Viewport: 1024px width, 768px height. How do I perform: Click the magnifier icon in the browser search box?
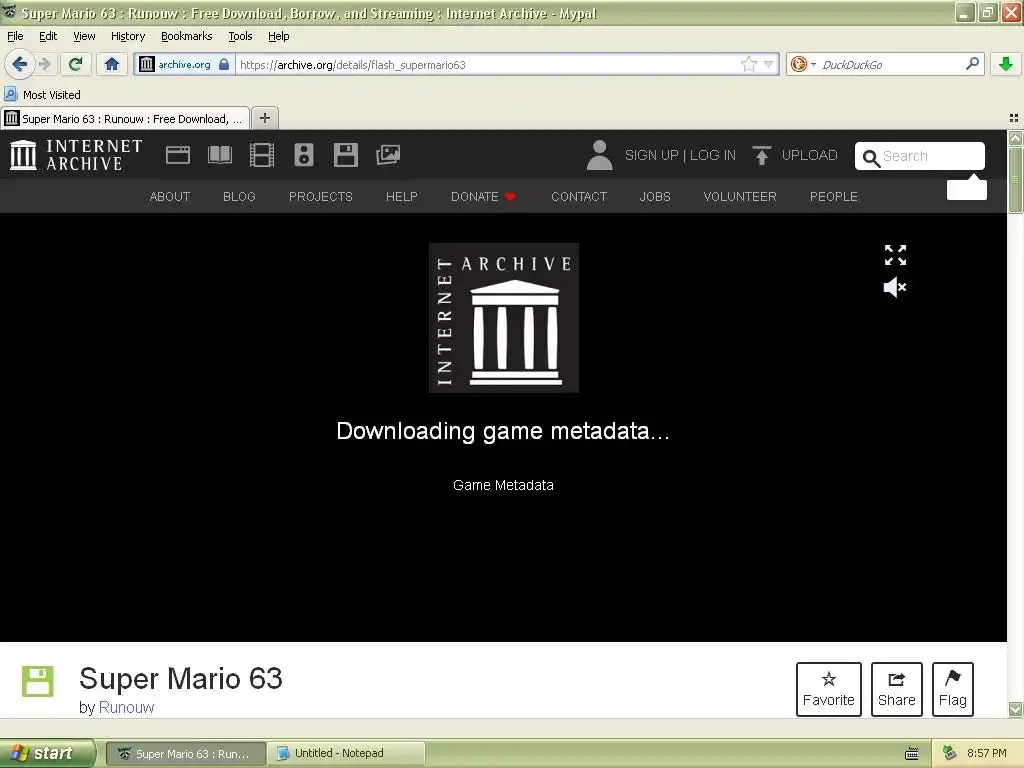coord(972,64)
